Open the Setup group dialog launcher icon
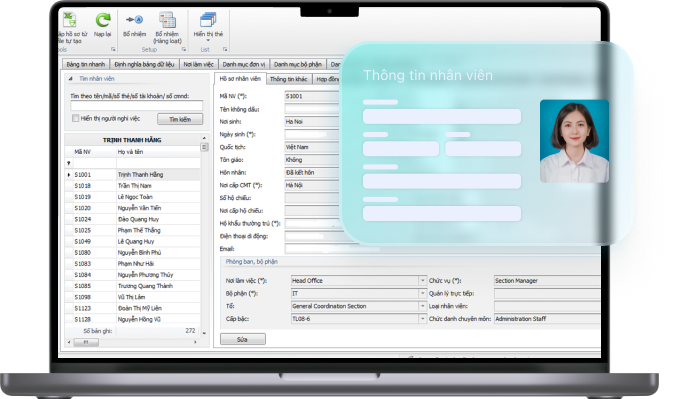Viewport: 674px width, 399px height. pyautogui.click(x=184, y=49)
